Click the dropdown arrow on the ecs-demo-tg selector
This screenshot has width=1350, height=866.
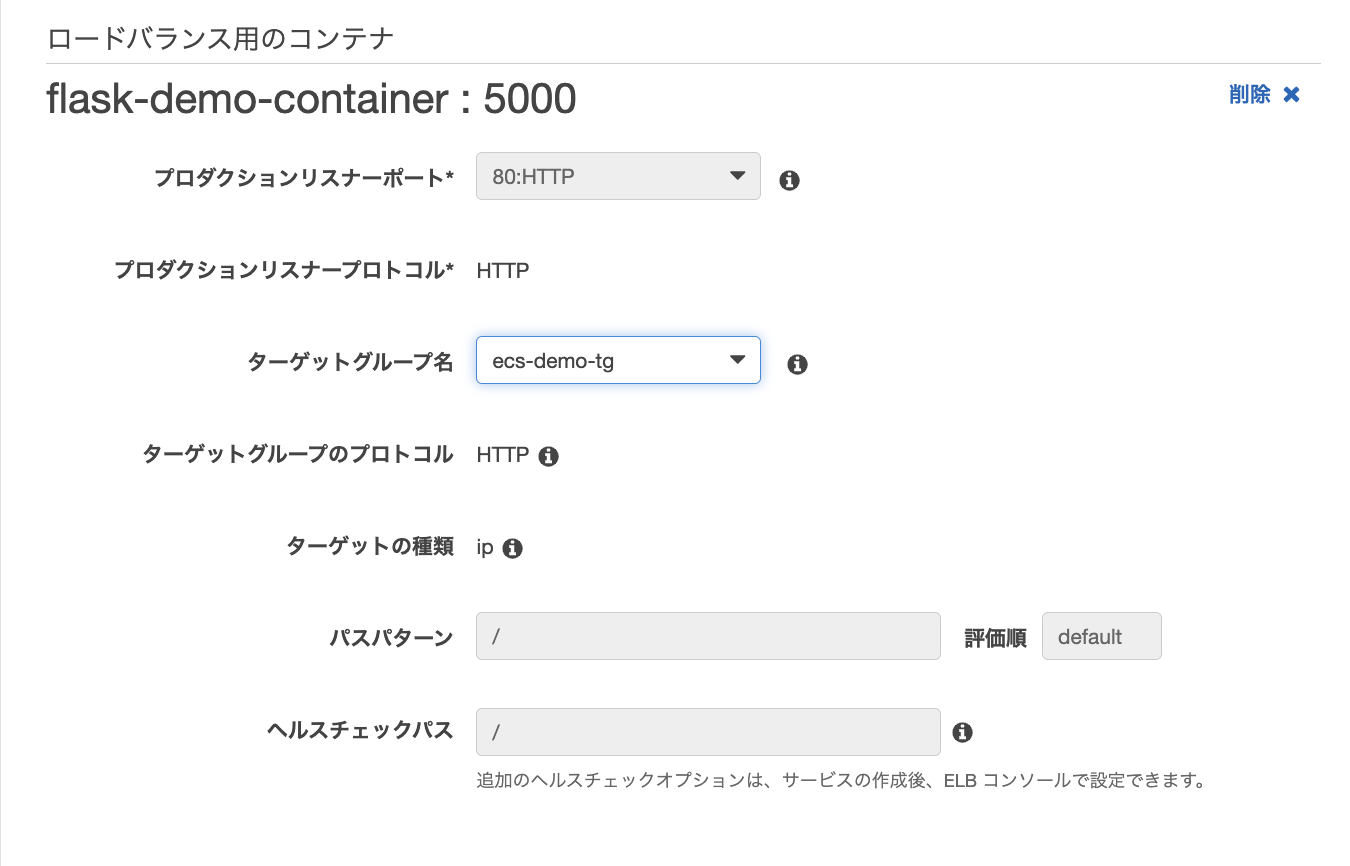tap(738, 360)
